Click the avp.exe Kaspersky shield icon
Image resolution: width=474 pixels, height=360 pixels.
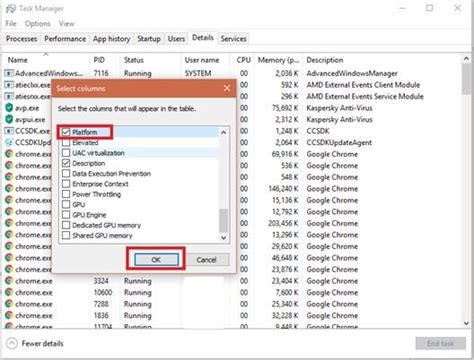[9, 108]
